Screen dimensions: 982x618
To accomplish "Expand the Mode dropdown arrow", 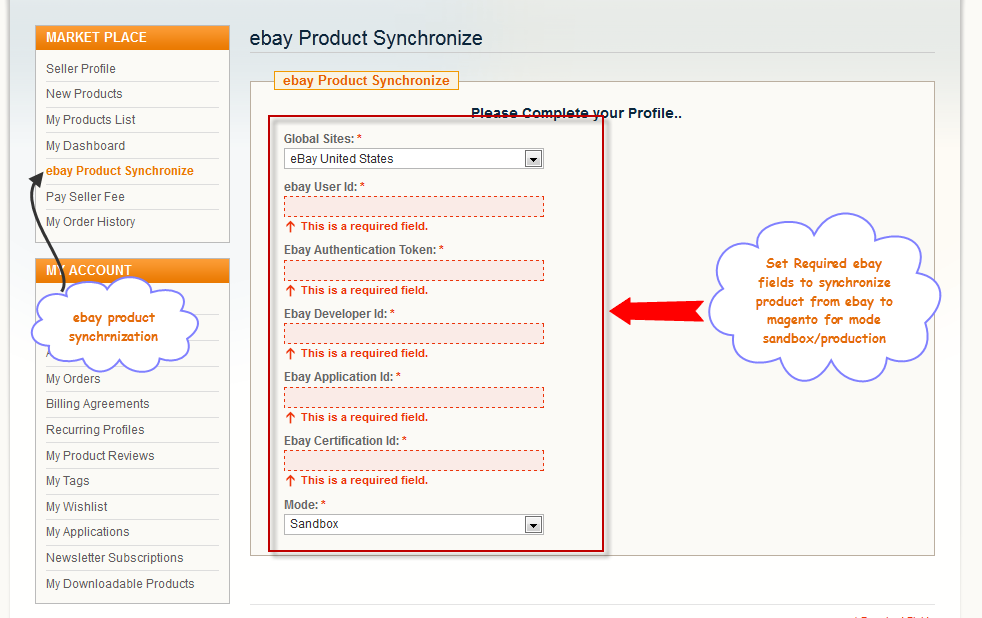I will click(x=533, y=525).
